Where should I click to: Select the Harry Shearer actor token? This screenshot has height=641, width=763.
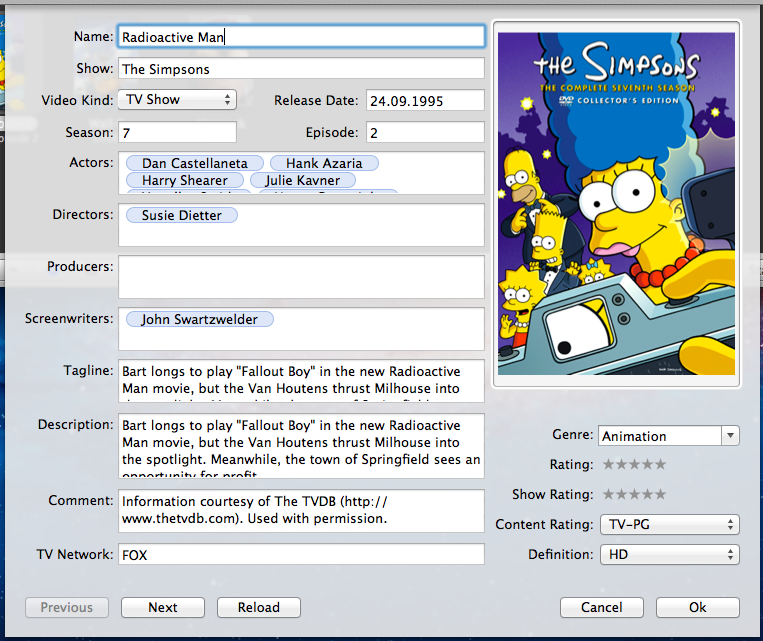[x=184, y=180]
